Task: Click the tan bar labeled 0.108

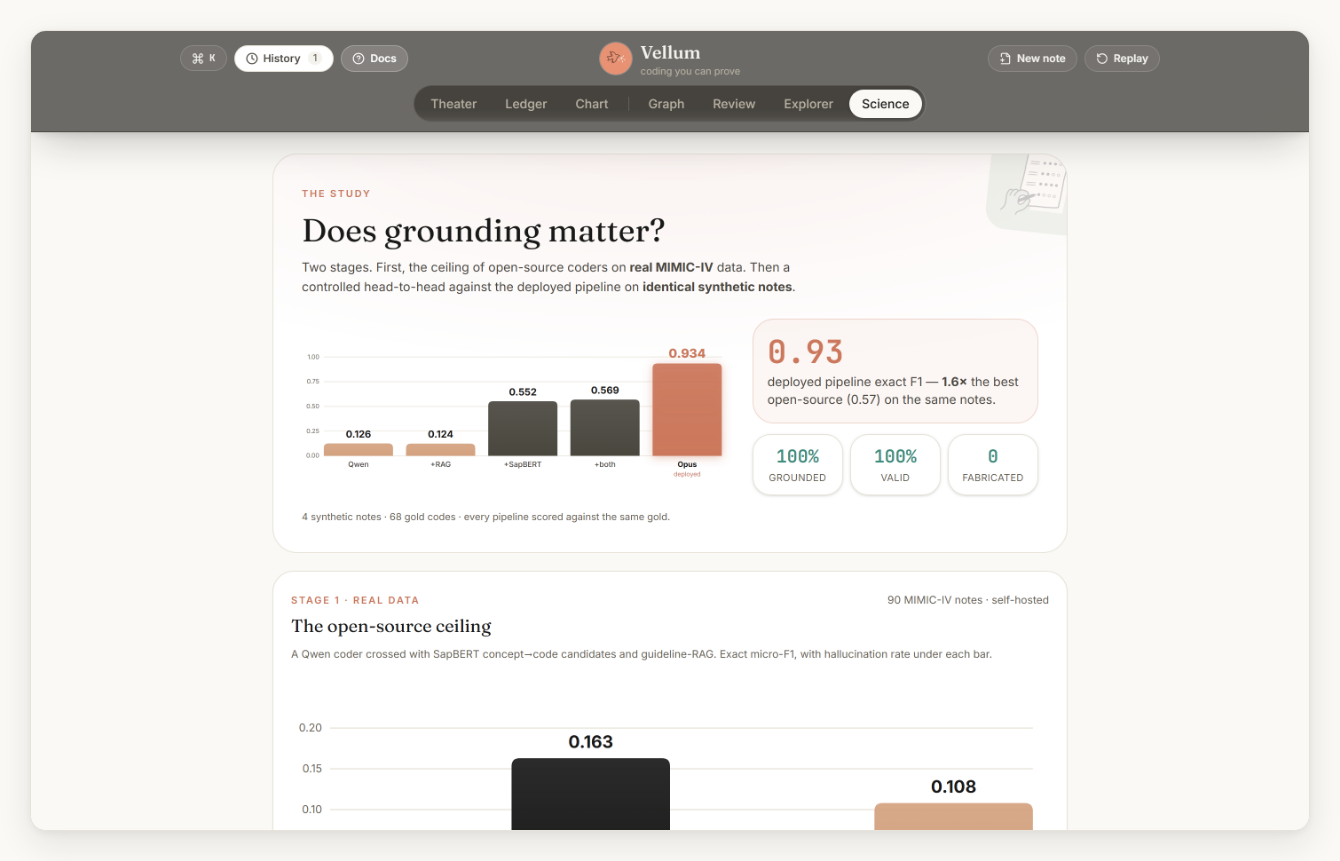Action: (953, 816)
